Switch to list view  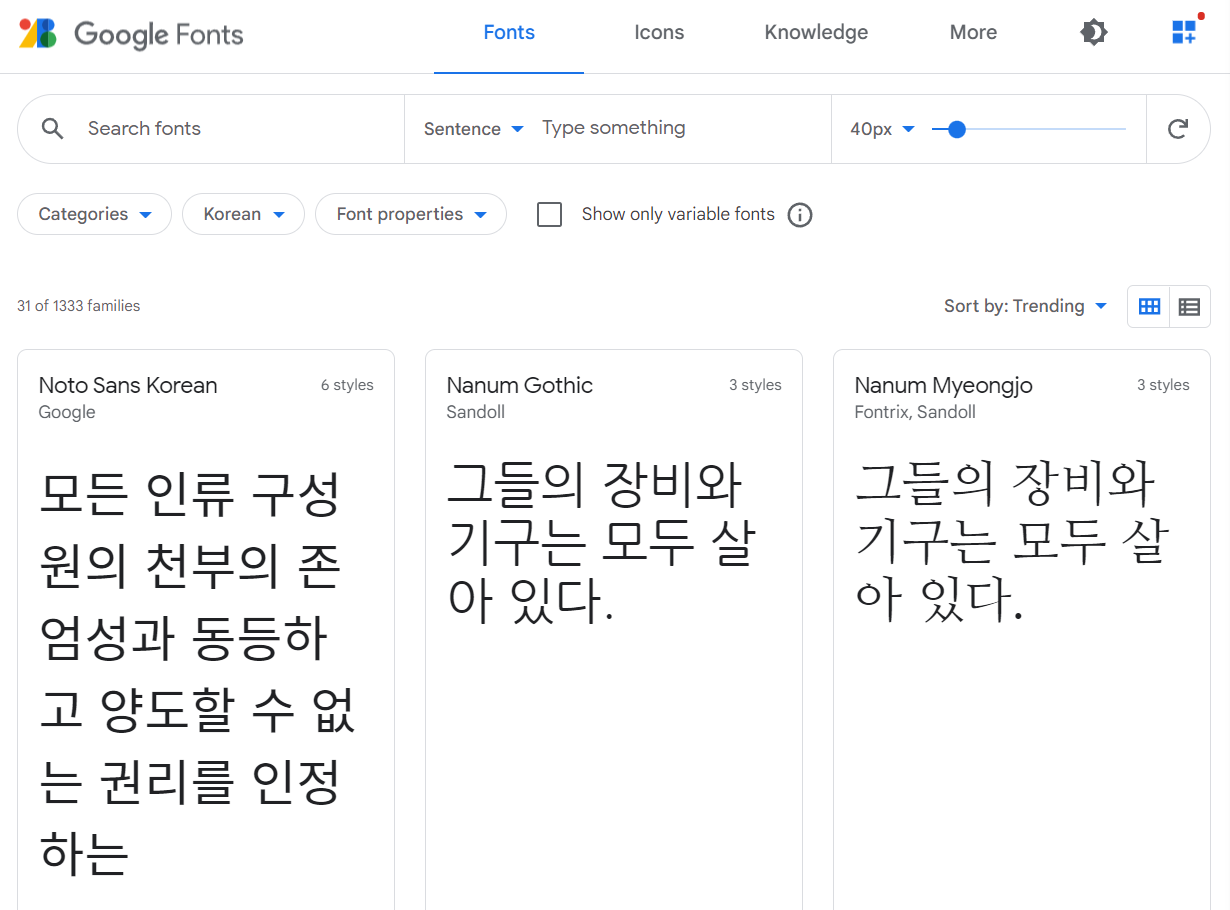pos(1189,307)
